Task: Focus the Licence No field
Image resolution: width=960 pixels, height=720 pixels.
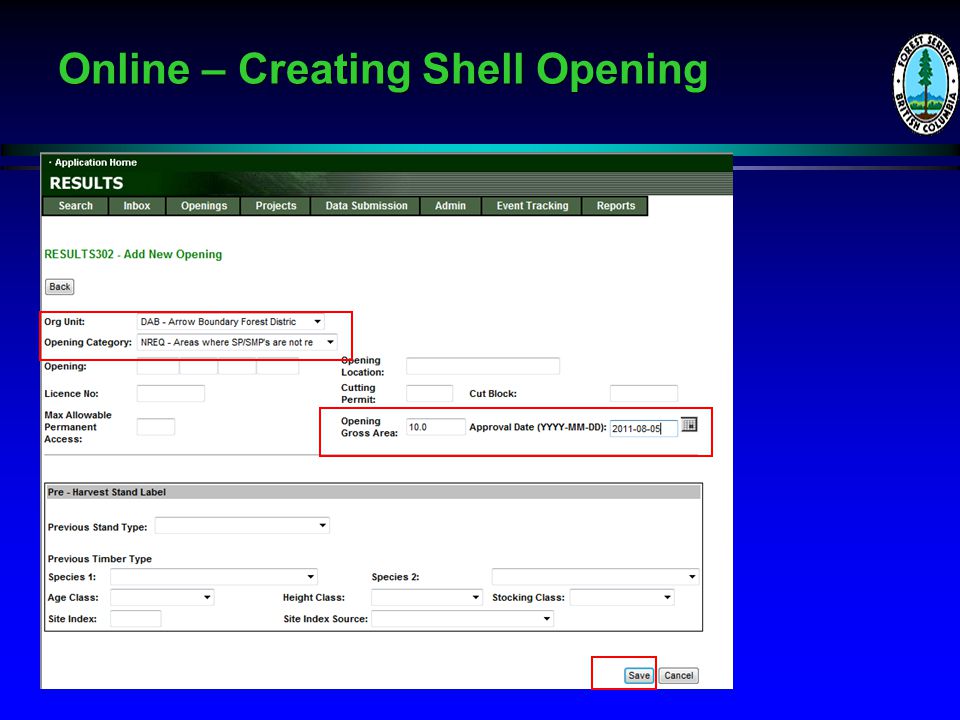Action: coord(171,394)
